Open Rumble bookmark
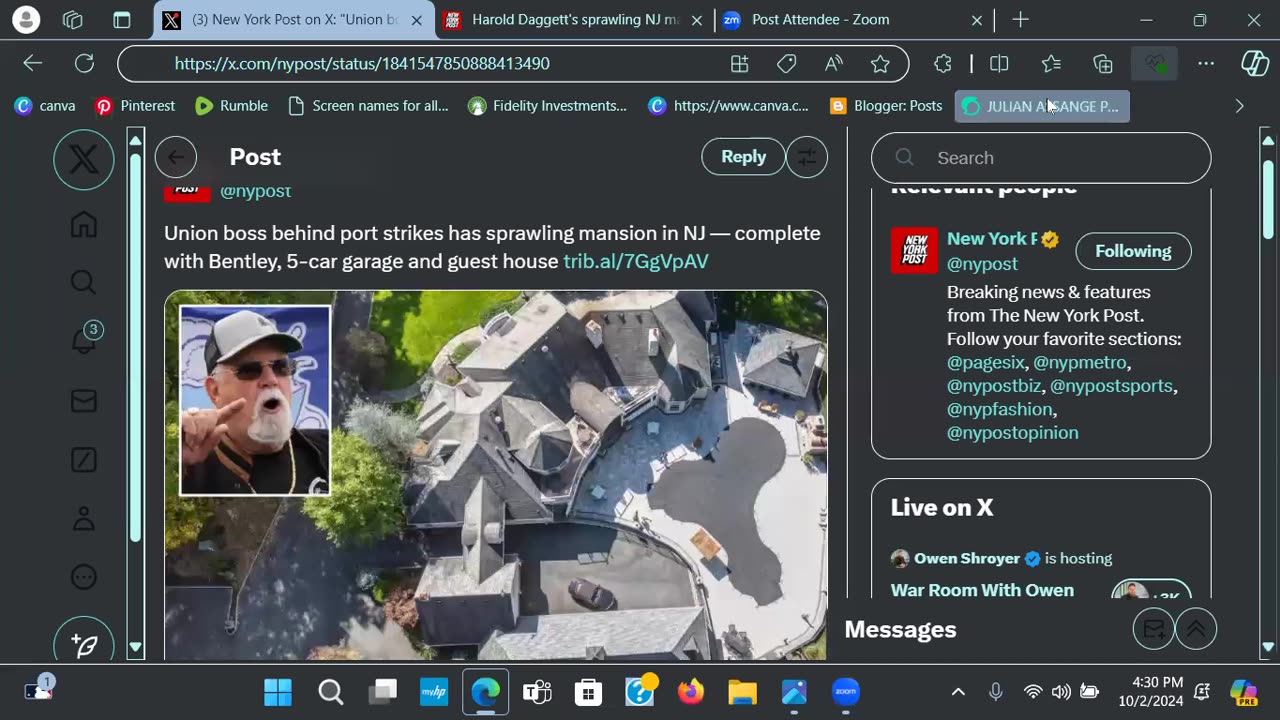Viewport: 1280px width, 720px height. pos(232,106)
